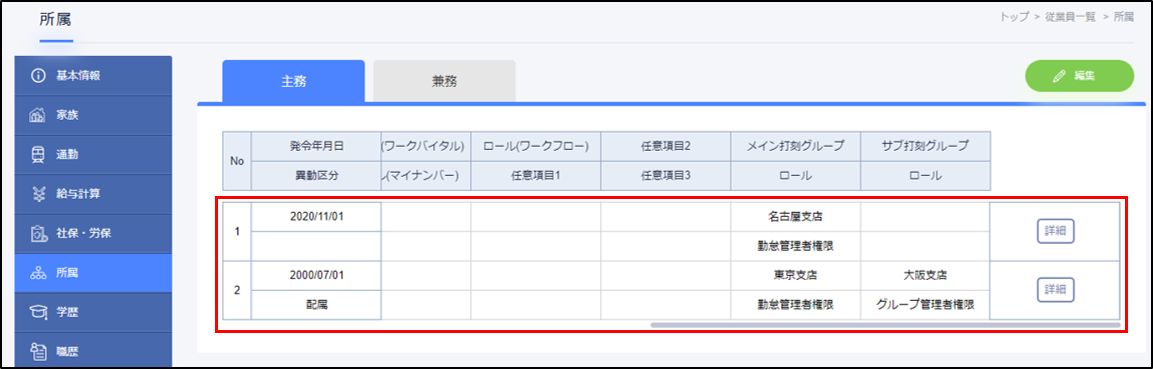Go to トップ breadcrumb link

coord(1014,17)
